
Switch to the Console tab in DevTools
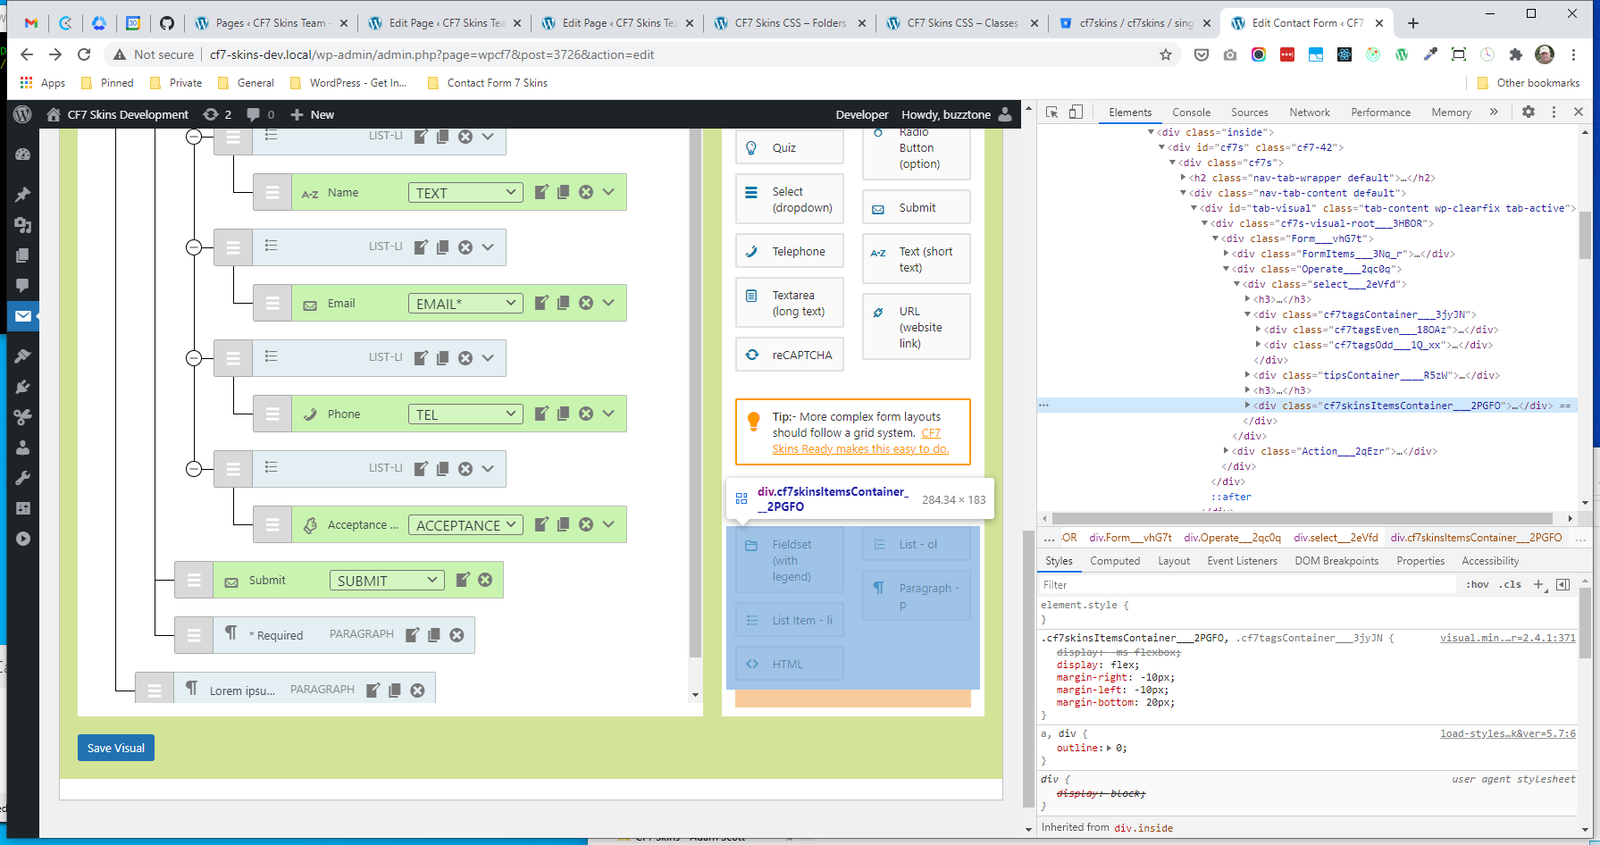pos(1191,113)
